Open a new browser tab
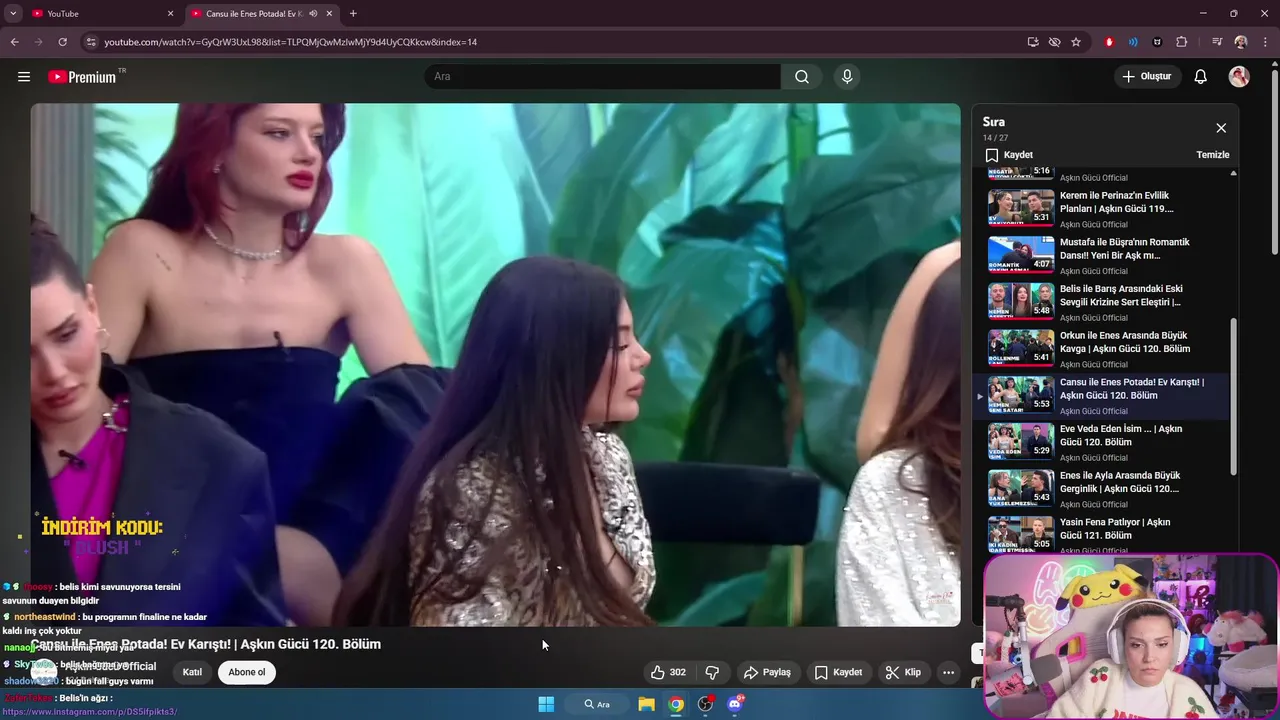The image size is (1280, 720). point(353,14)
